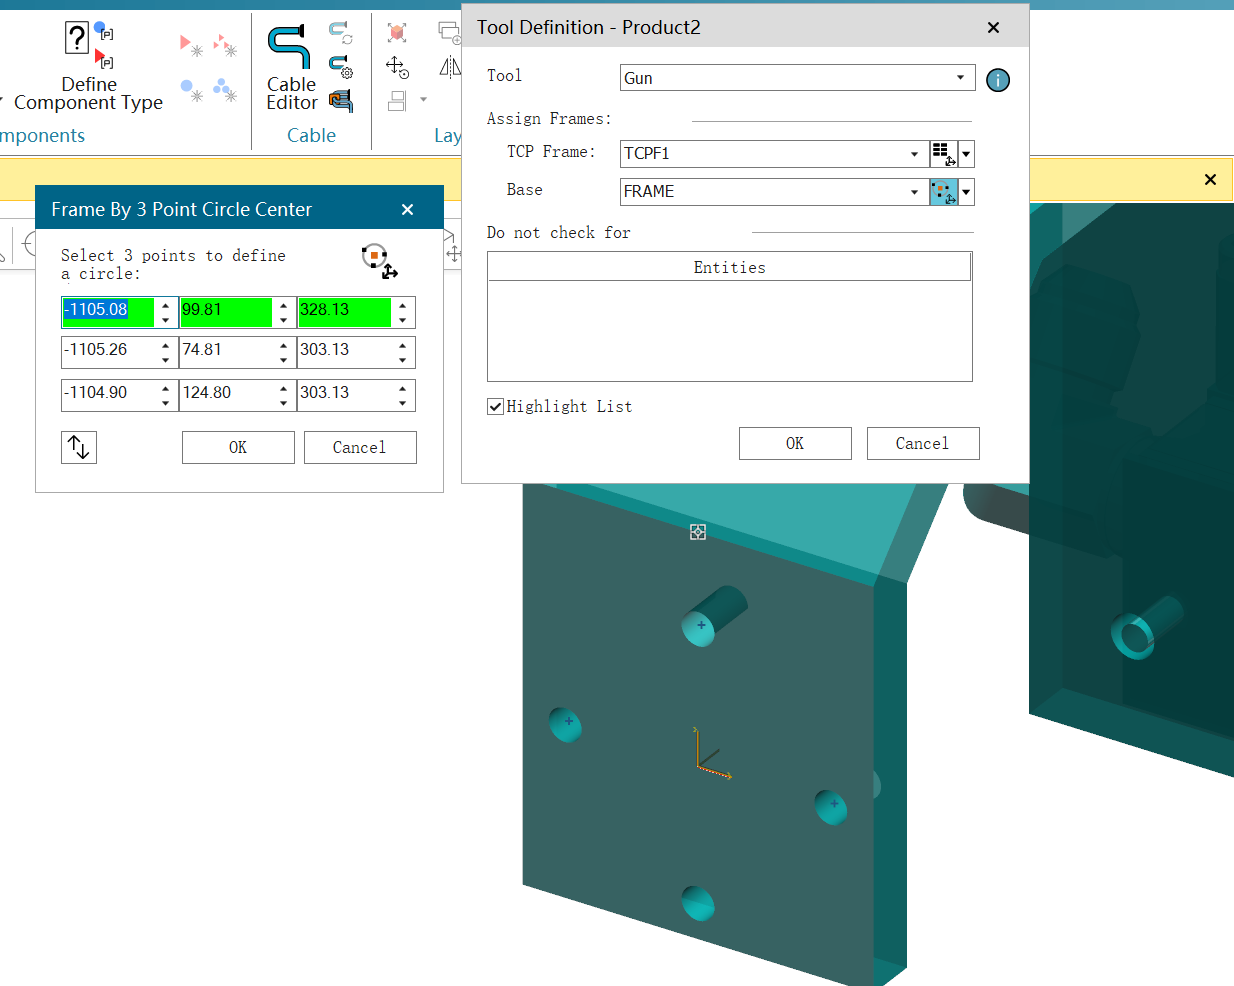Increase the 99.81 value with spinner
This screenshot has height=986, width=1234.
pos(284,305)
